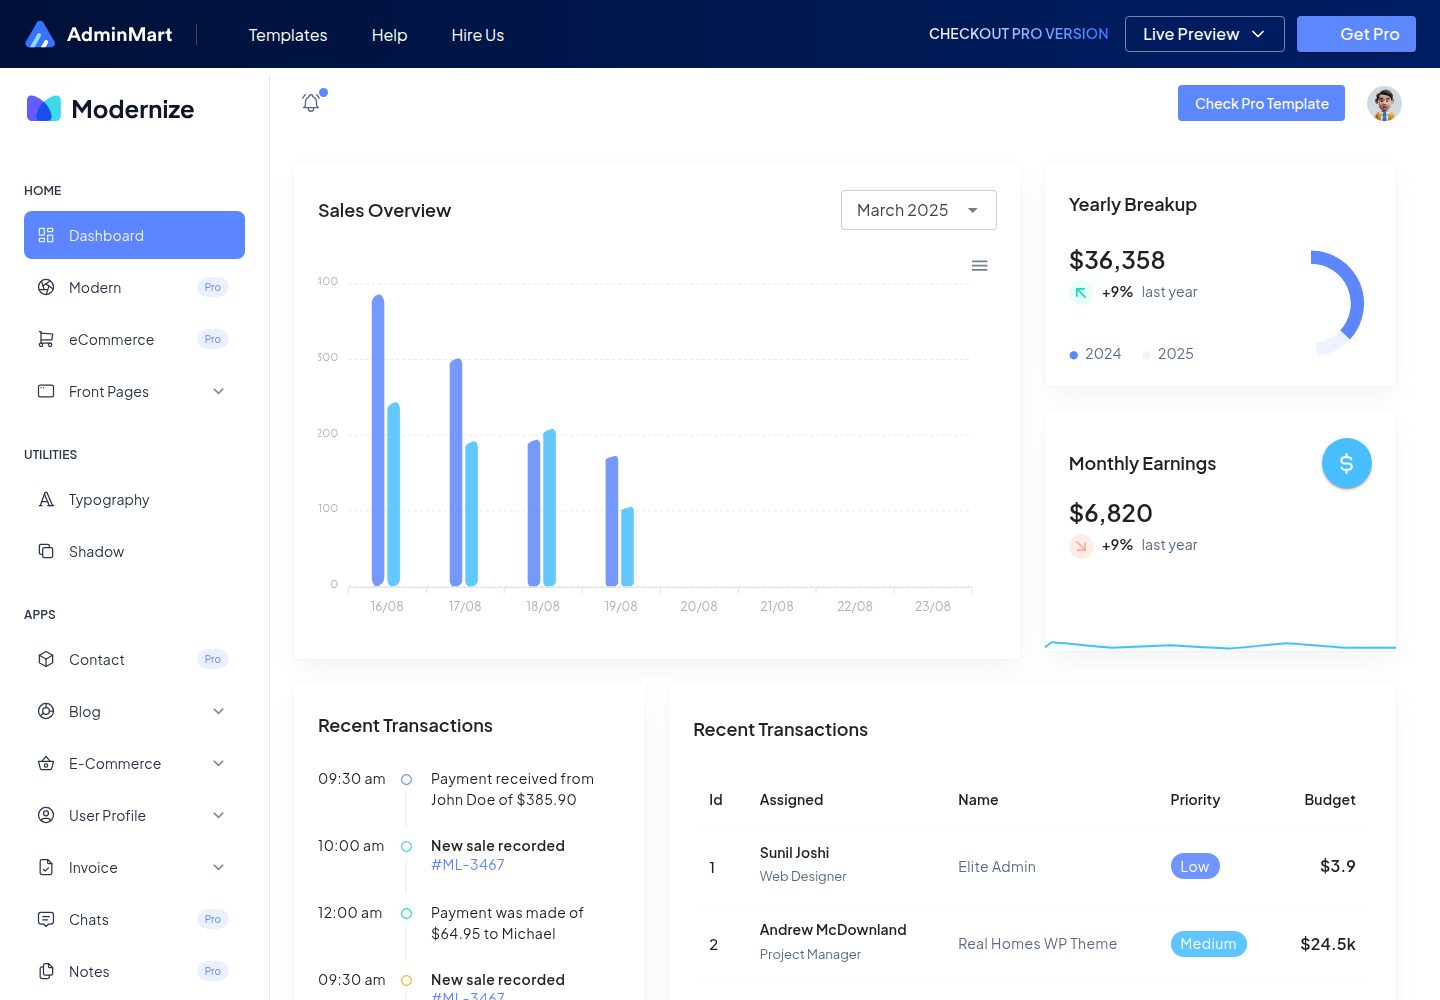Toggle the 2024 legend marker
The width and height of the screenshot is (1440, 1000).
pyautogui.click(x=1074, y=355)
